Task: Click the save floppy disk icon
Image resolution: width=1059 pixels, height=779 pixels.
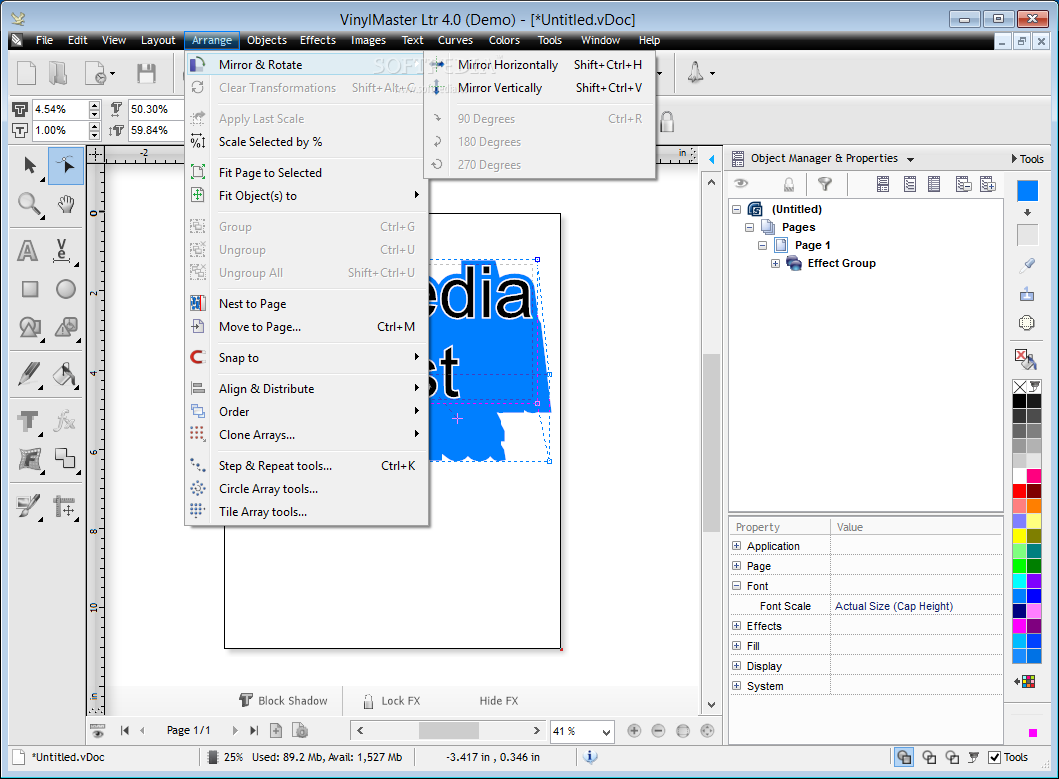Action: coord(146,73)
